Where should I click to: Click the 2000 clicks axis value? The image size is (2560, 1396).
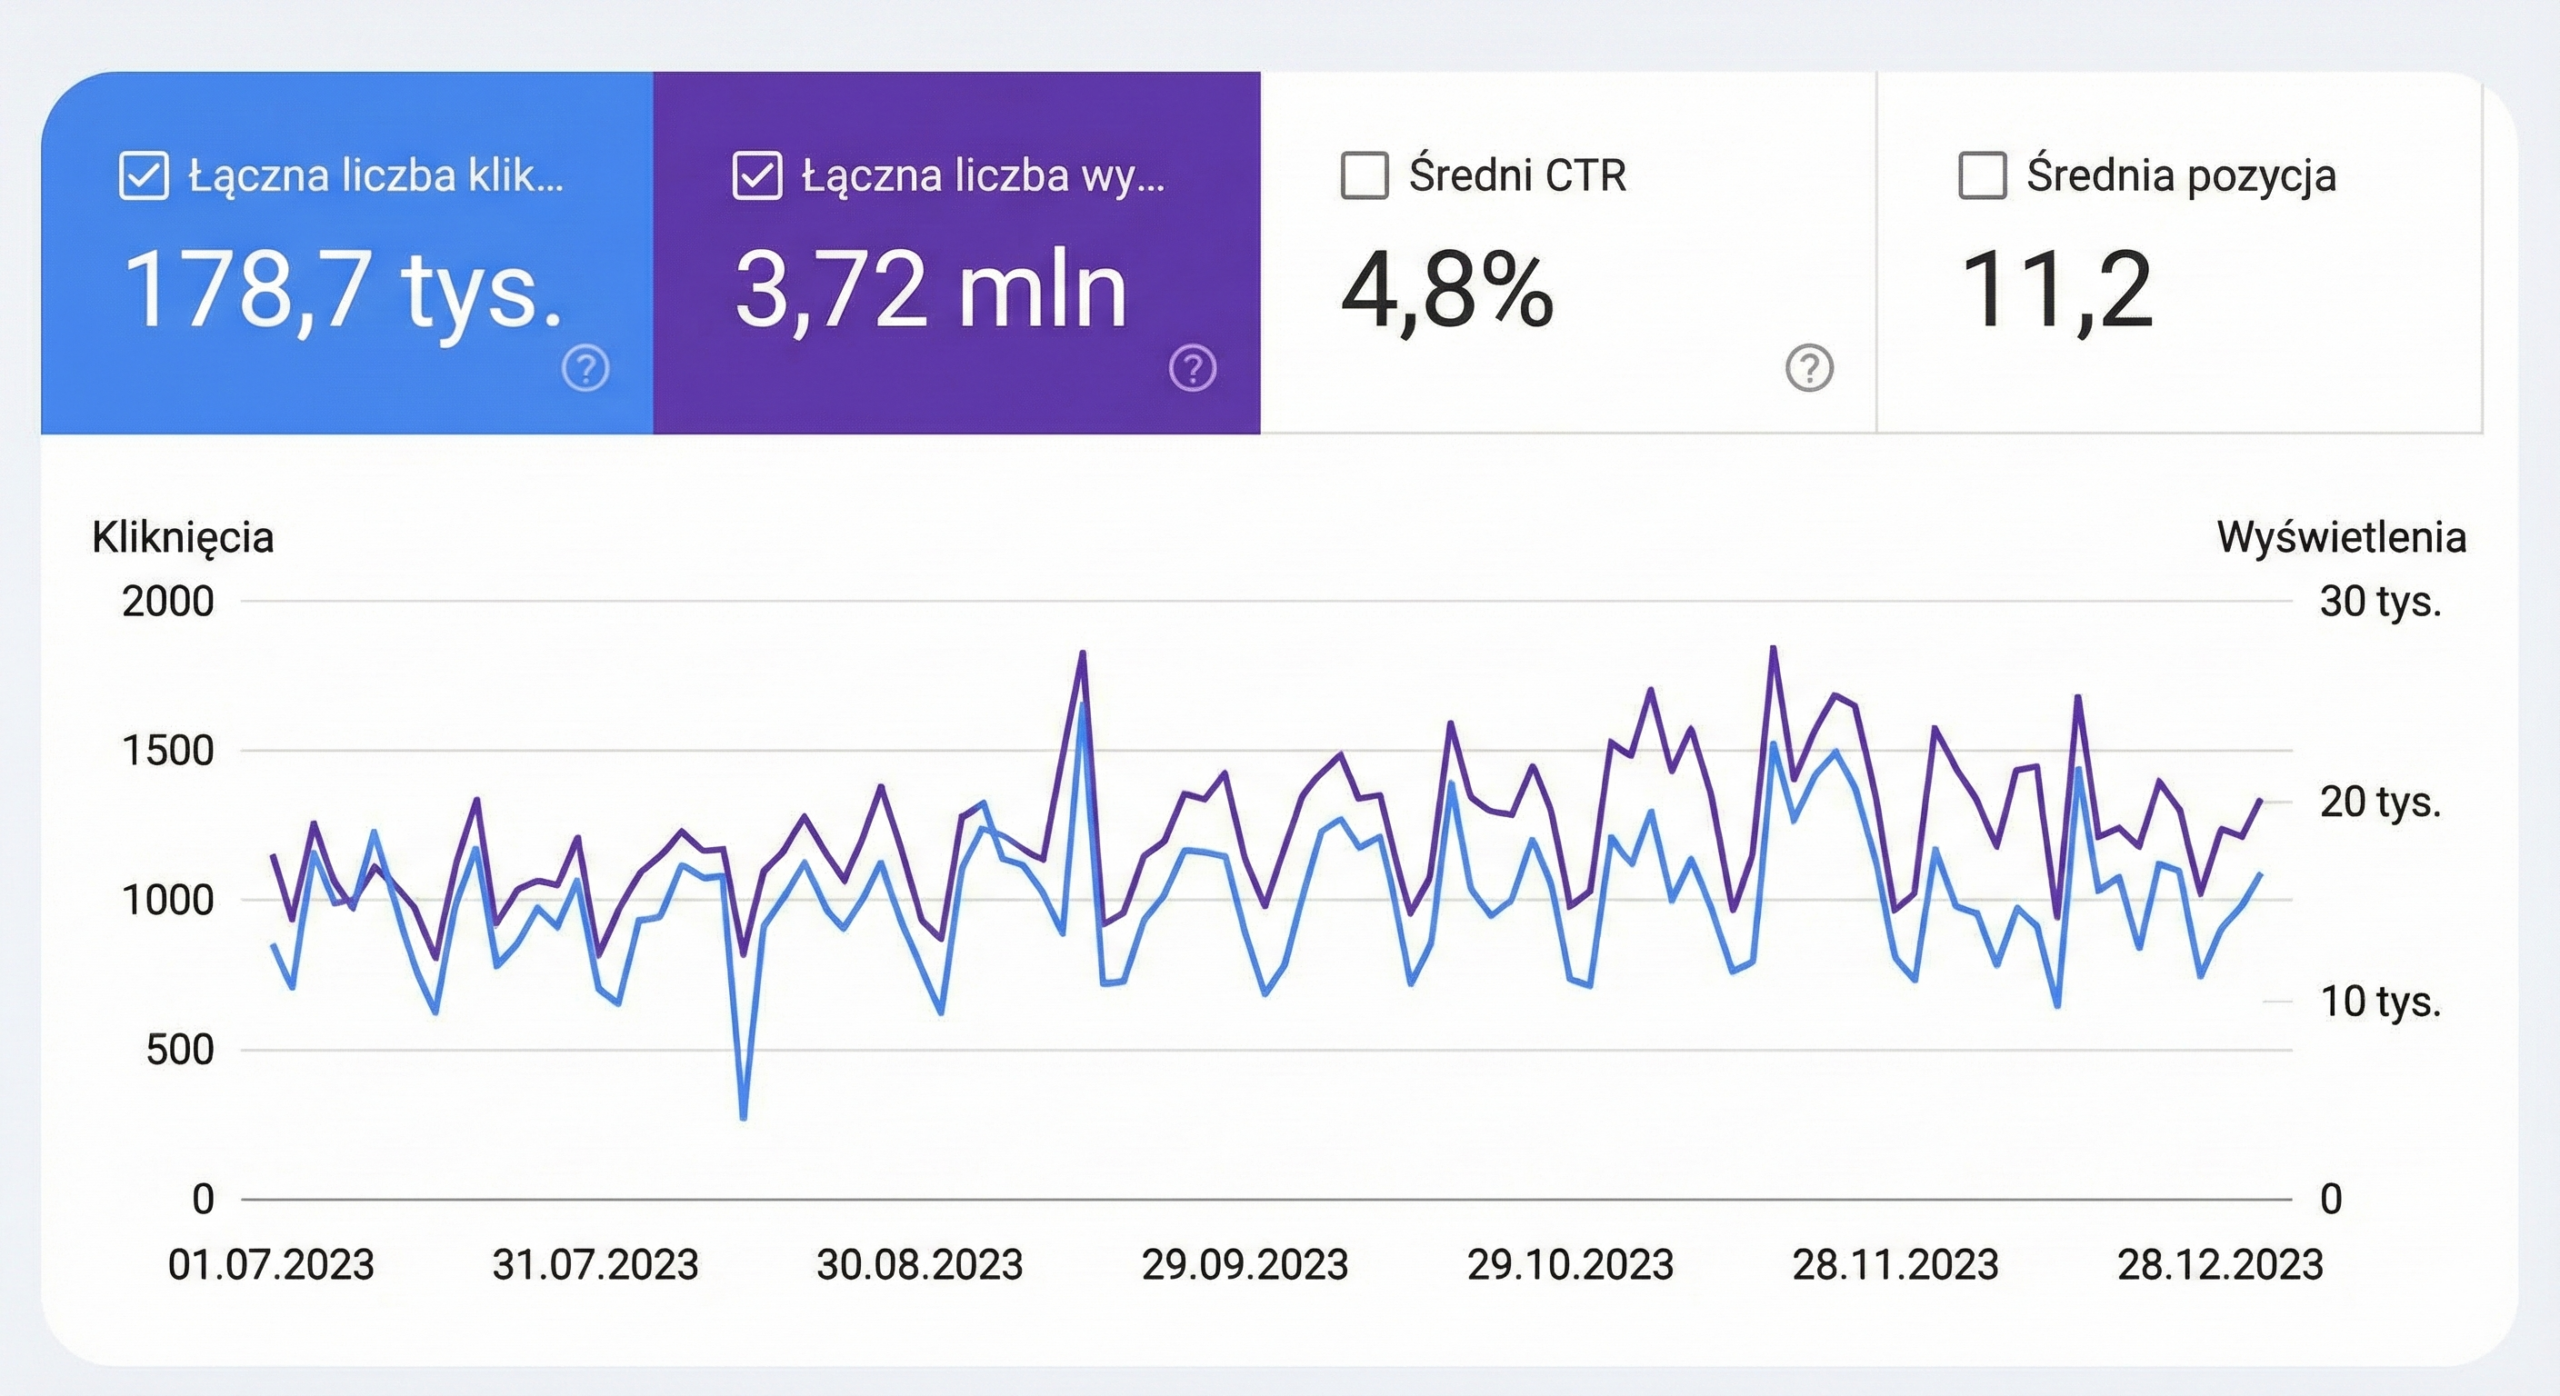(168, 602)
